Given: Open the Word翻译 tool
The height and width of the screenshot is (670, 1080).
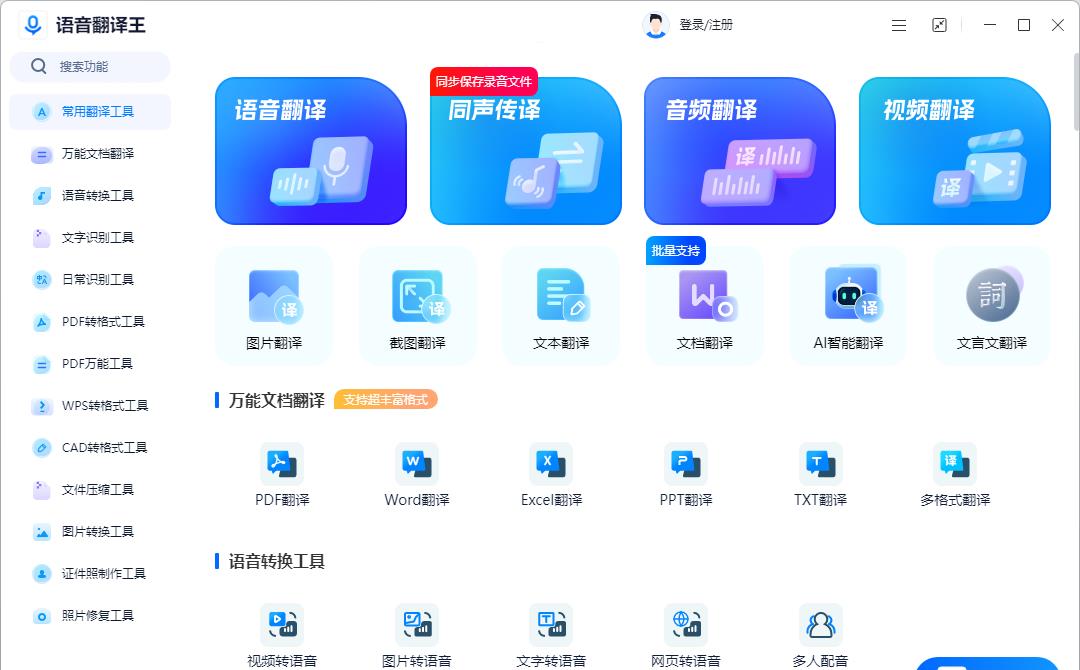Looking at the screenshot, I should pos(416,473).
